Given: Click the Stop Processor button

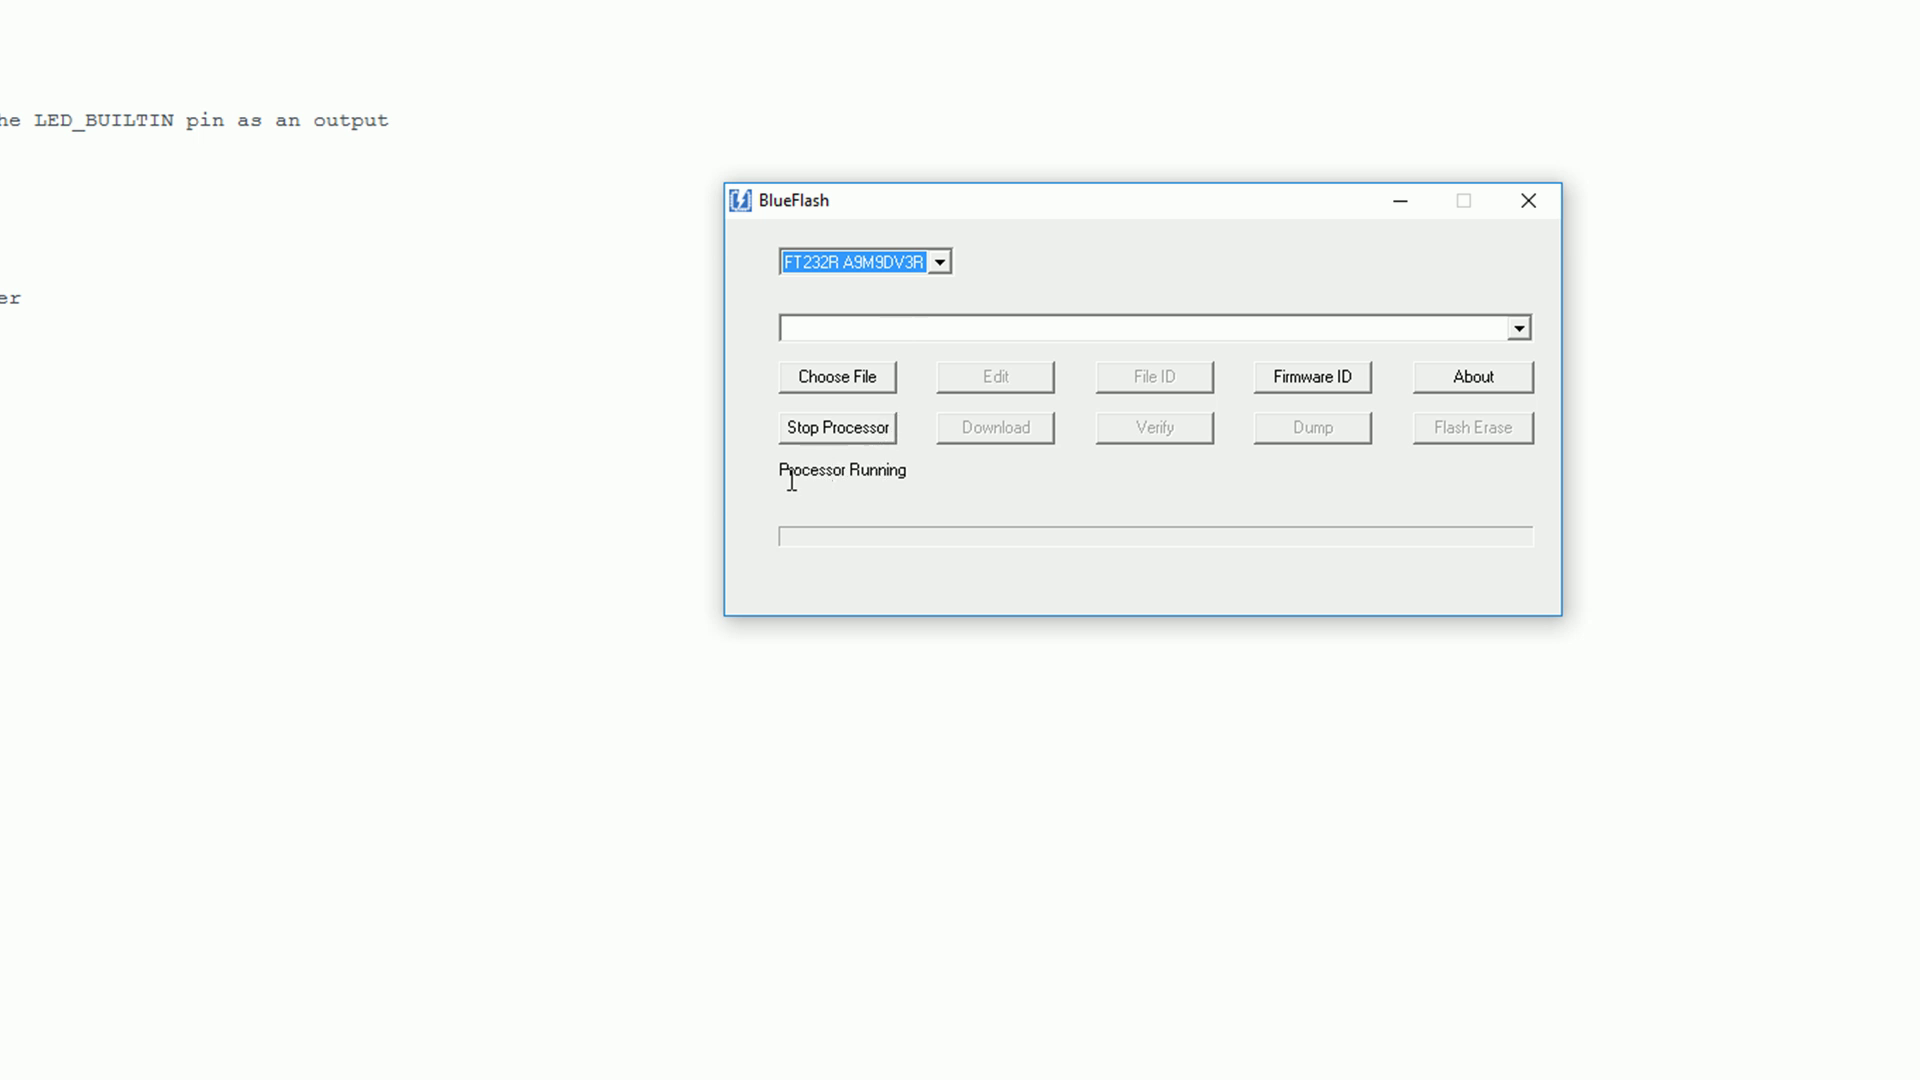Looking at the screenshot, I should [x=837, y=426].
